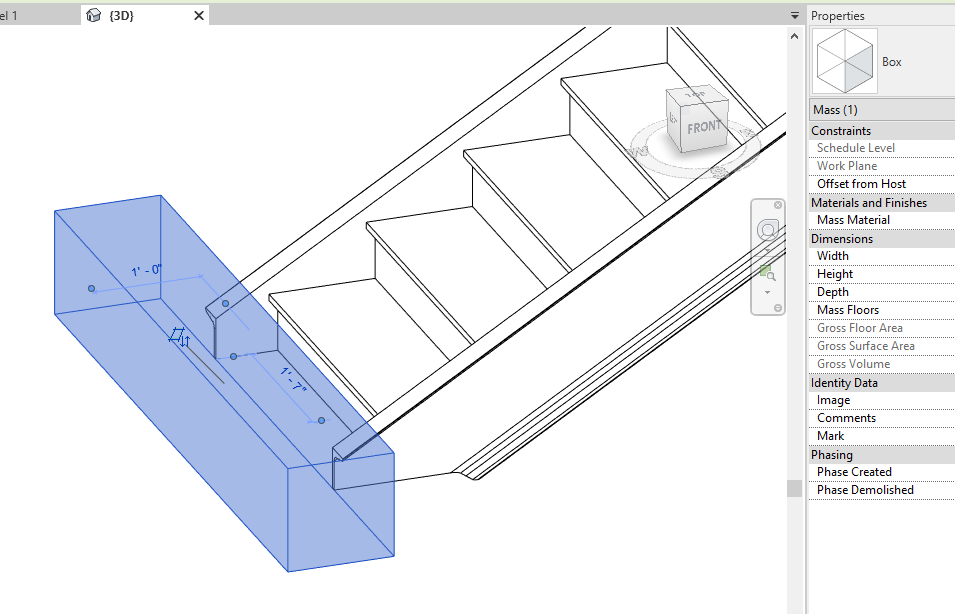Select the Image property row
Screen dimensions: 955x614
pos(882,400)
